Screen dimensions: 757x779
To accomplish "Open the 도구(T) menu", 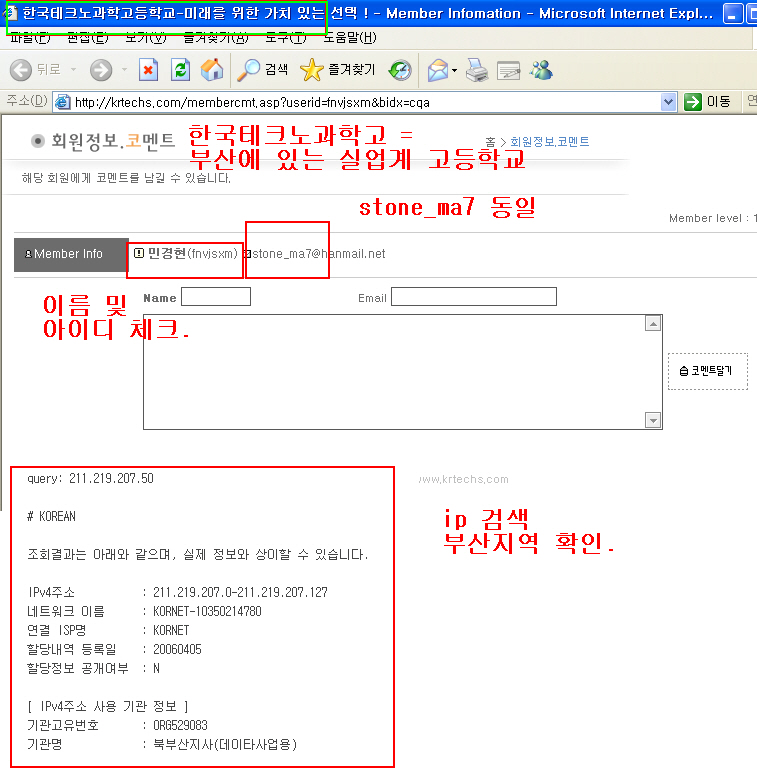I will [286, 38].
